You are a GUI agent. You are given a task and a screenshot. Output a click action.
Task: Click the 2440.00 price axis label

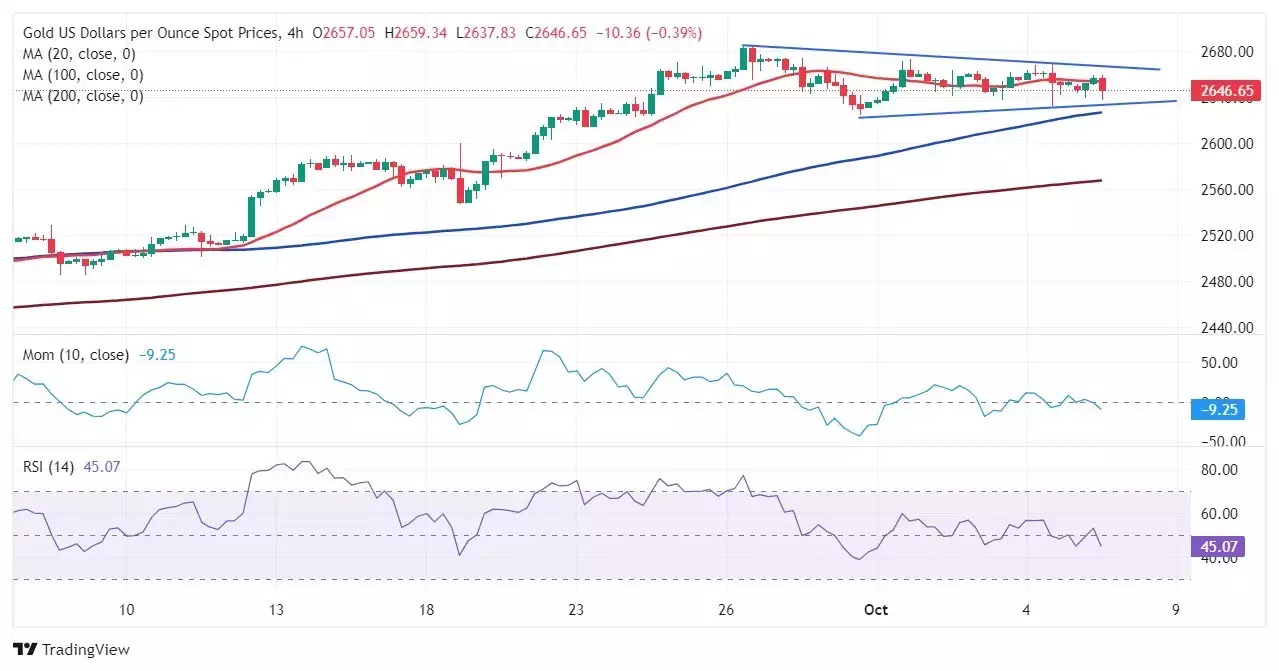1225,328
